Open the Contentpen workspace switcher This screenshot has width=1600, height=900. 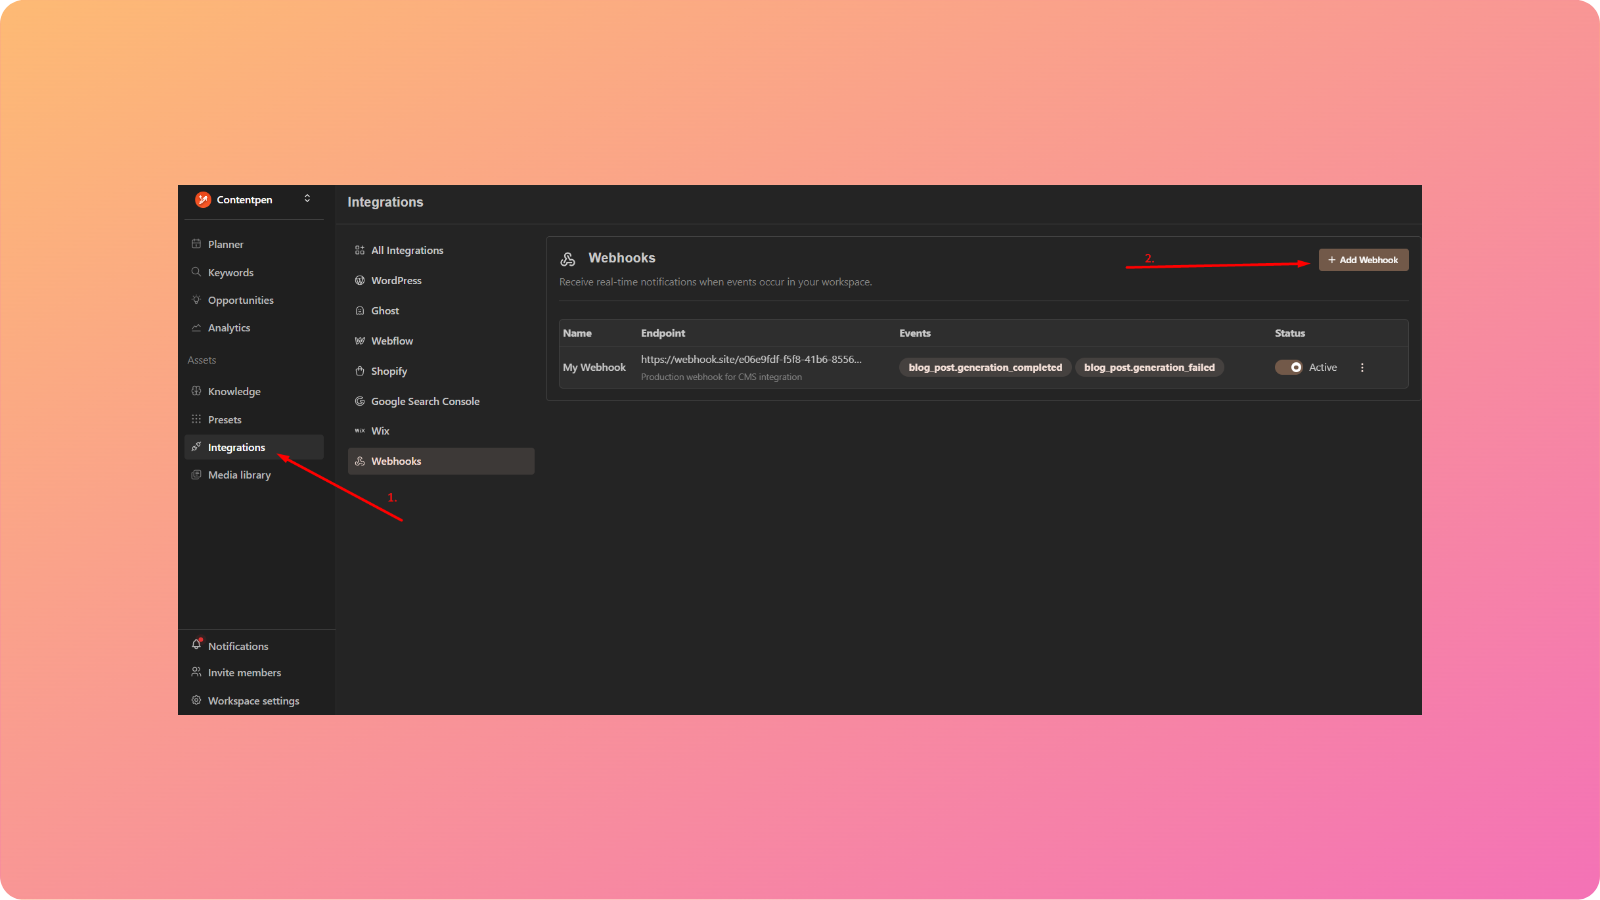(x=253, y=199)
